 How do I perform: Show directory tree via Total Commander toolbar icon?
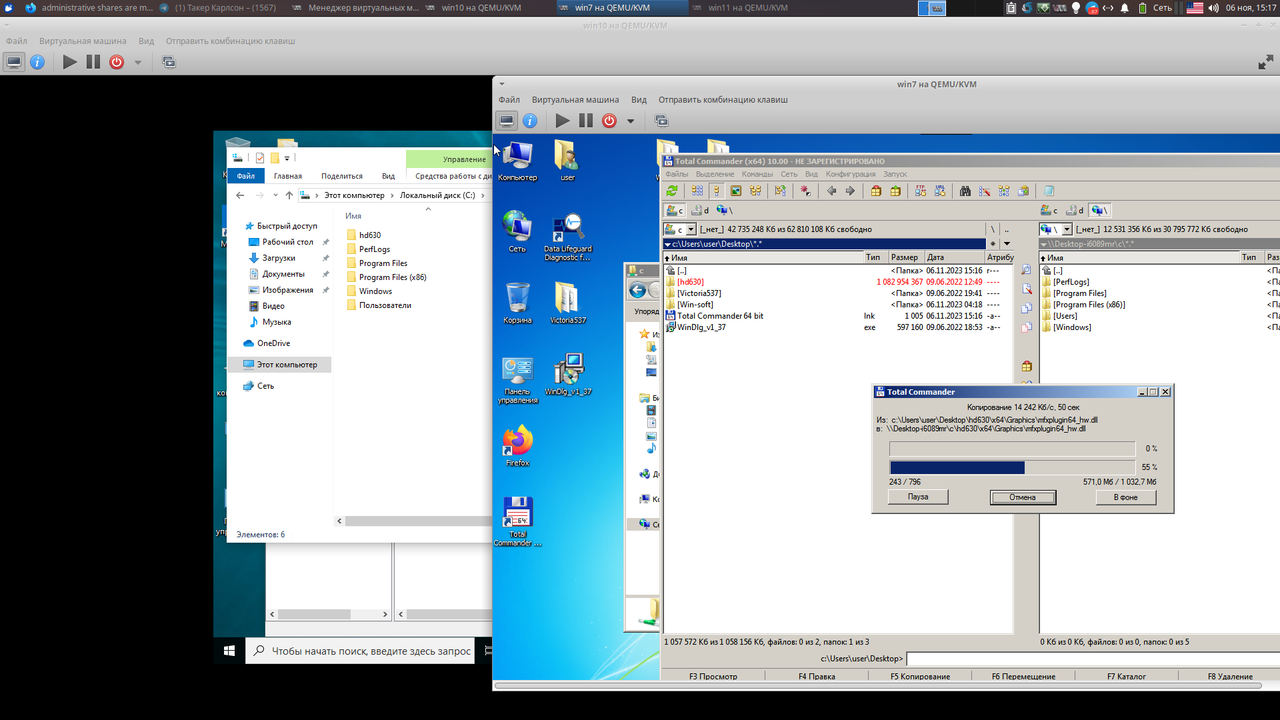(755, 191)
